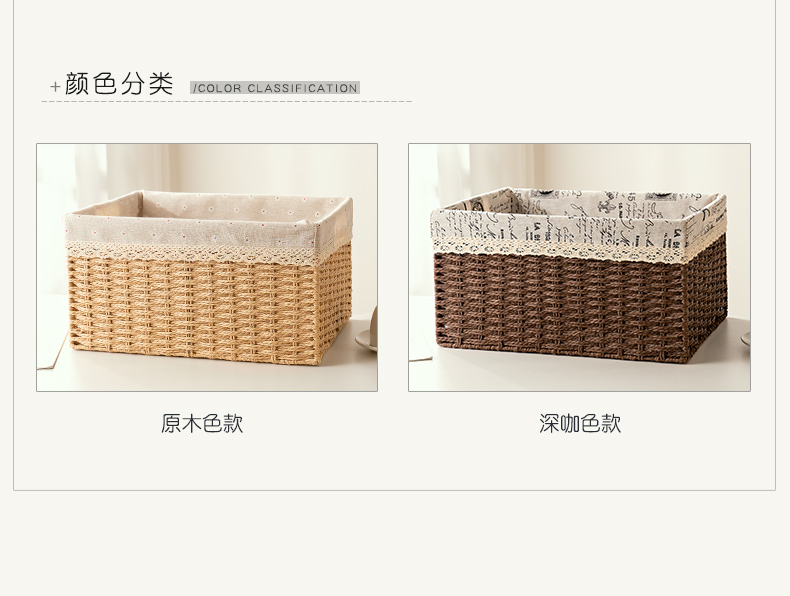790x596 pixels.
Task: Select the 颜色分类 section heading
Action: [x=119, y=84]
